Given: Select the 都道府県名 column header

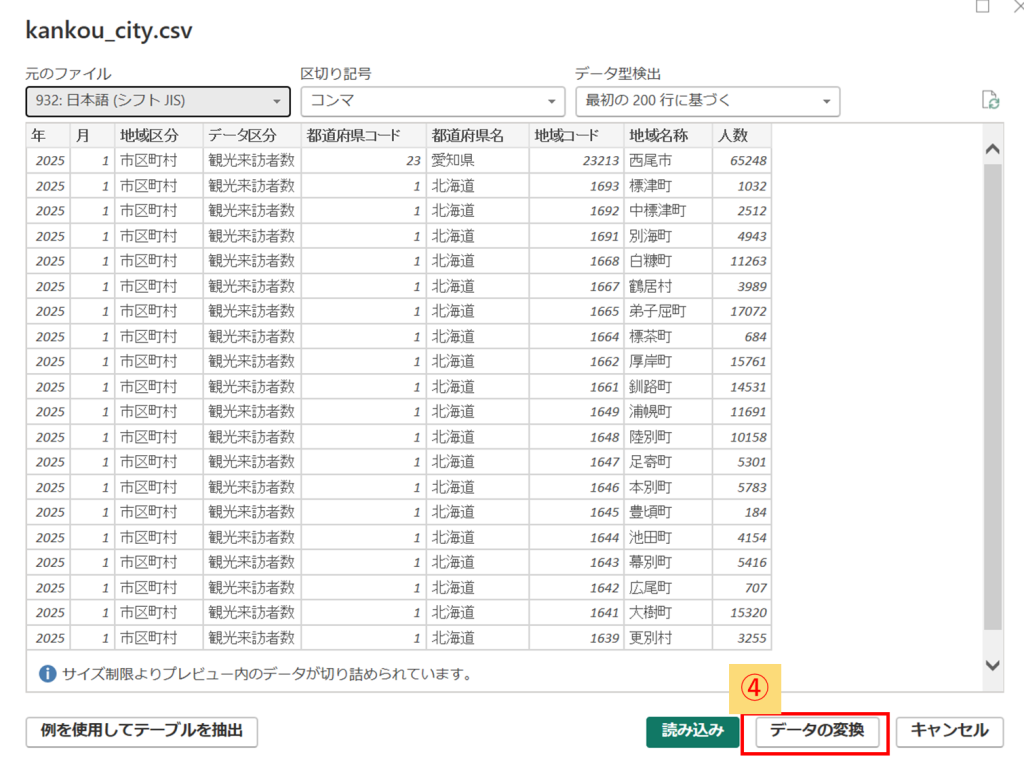Looking at the screenshot, I should [477, 135].
